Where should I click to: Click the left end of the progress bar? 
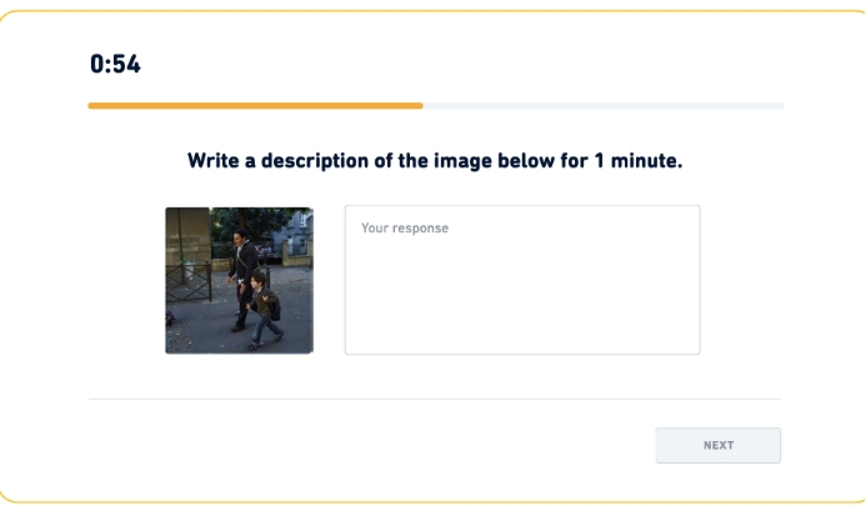(x=93, y=105)
